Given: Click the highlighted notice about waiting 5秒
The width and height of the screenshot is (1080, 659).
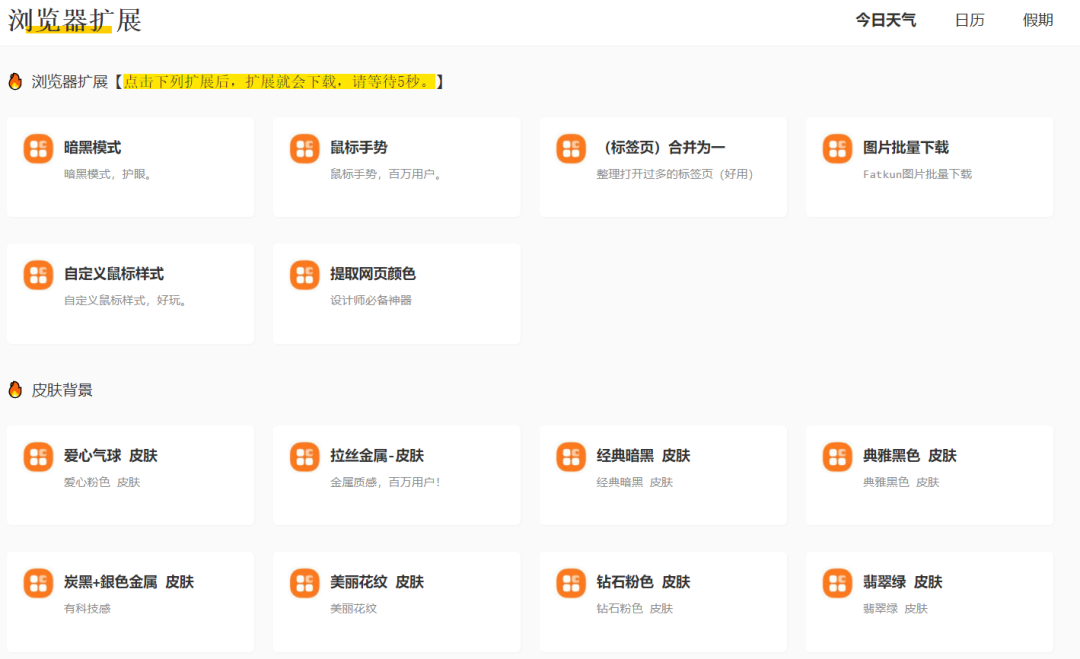Looking at the screenshot, I should [279, 81].
